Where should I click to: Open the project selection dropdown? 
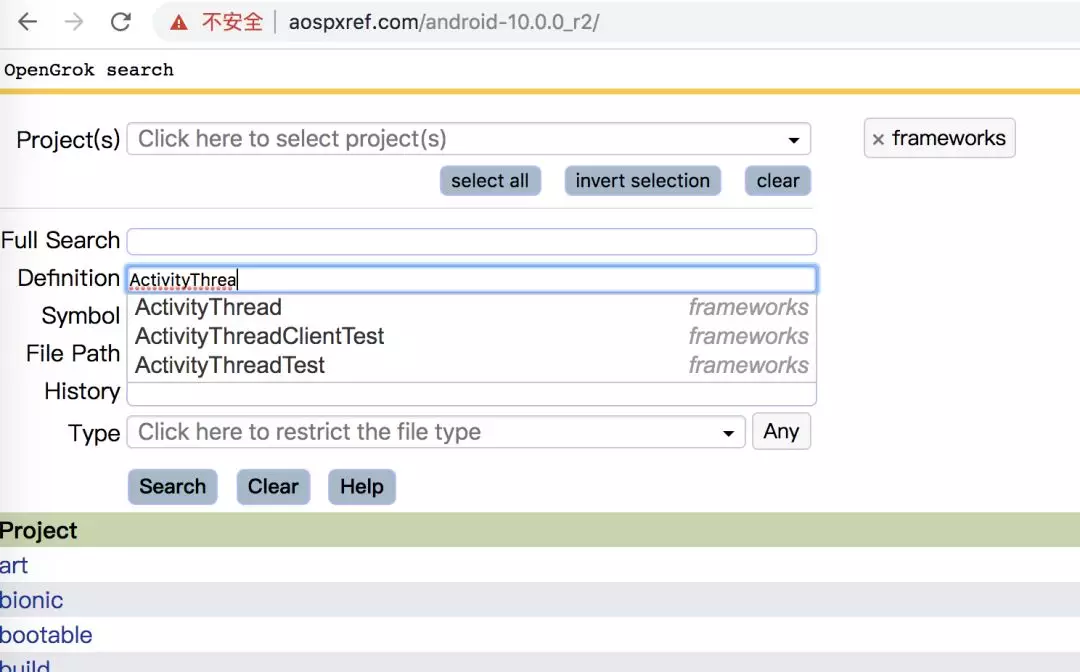460,139
